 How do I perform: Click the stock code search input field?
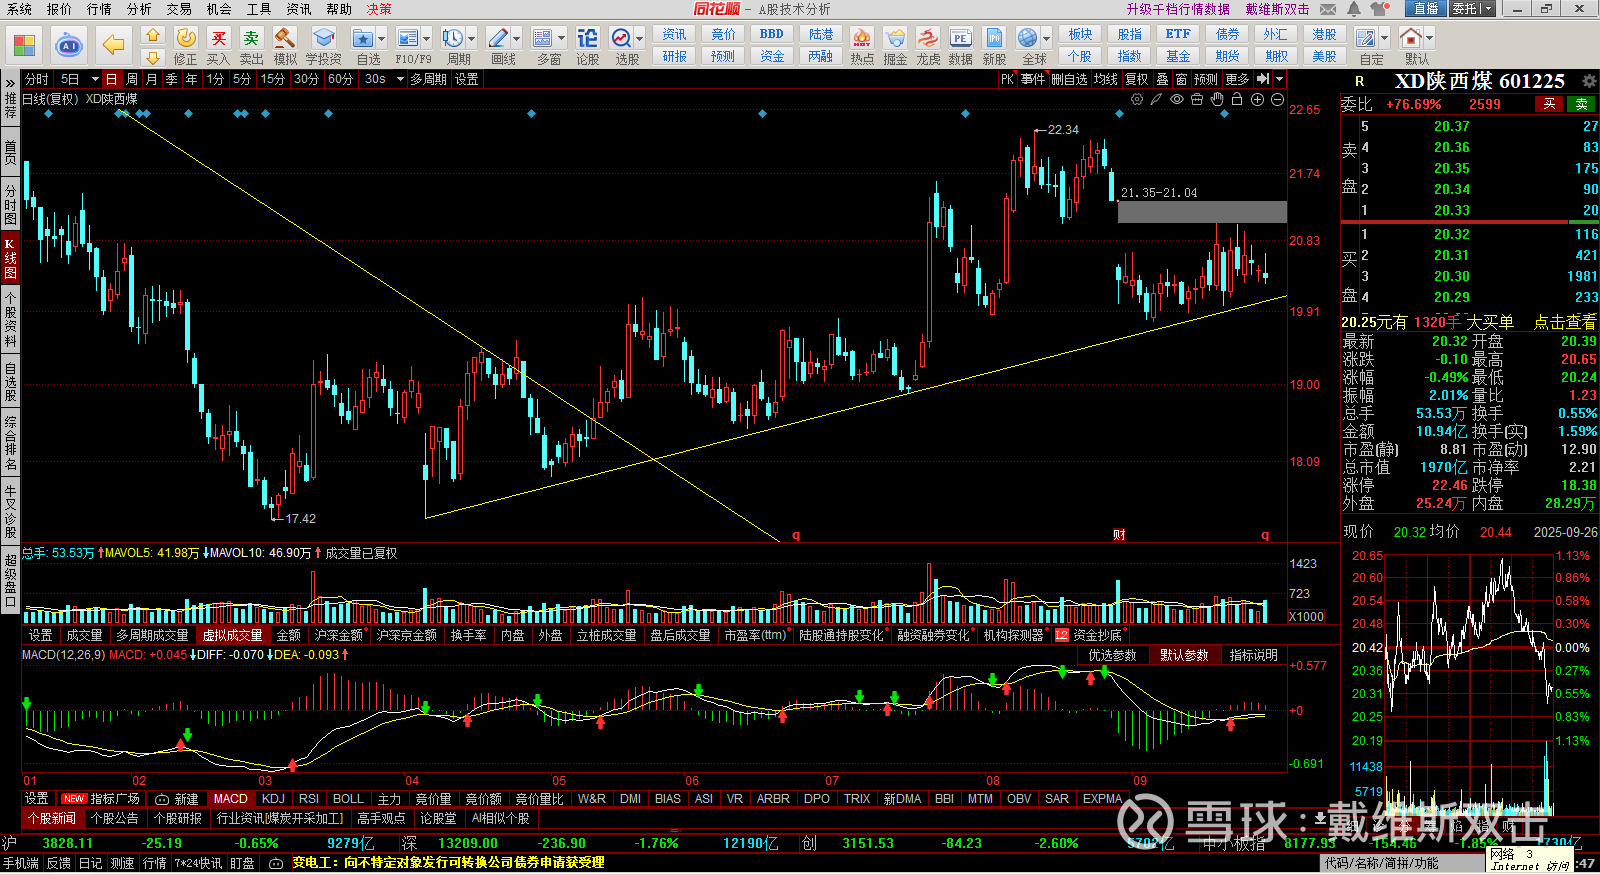(x=1400, y=863)
